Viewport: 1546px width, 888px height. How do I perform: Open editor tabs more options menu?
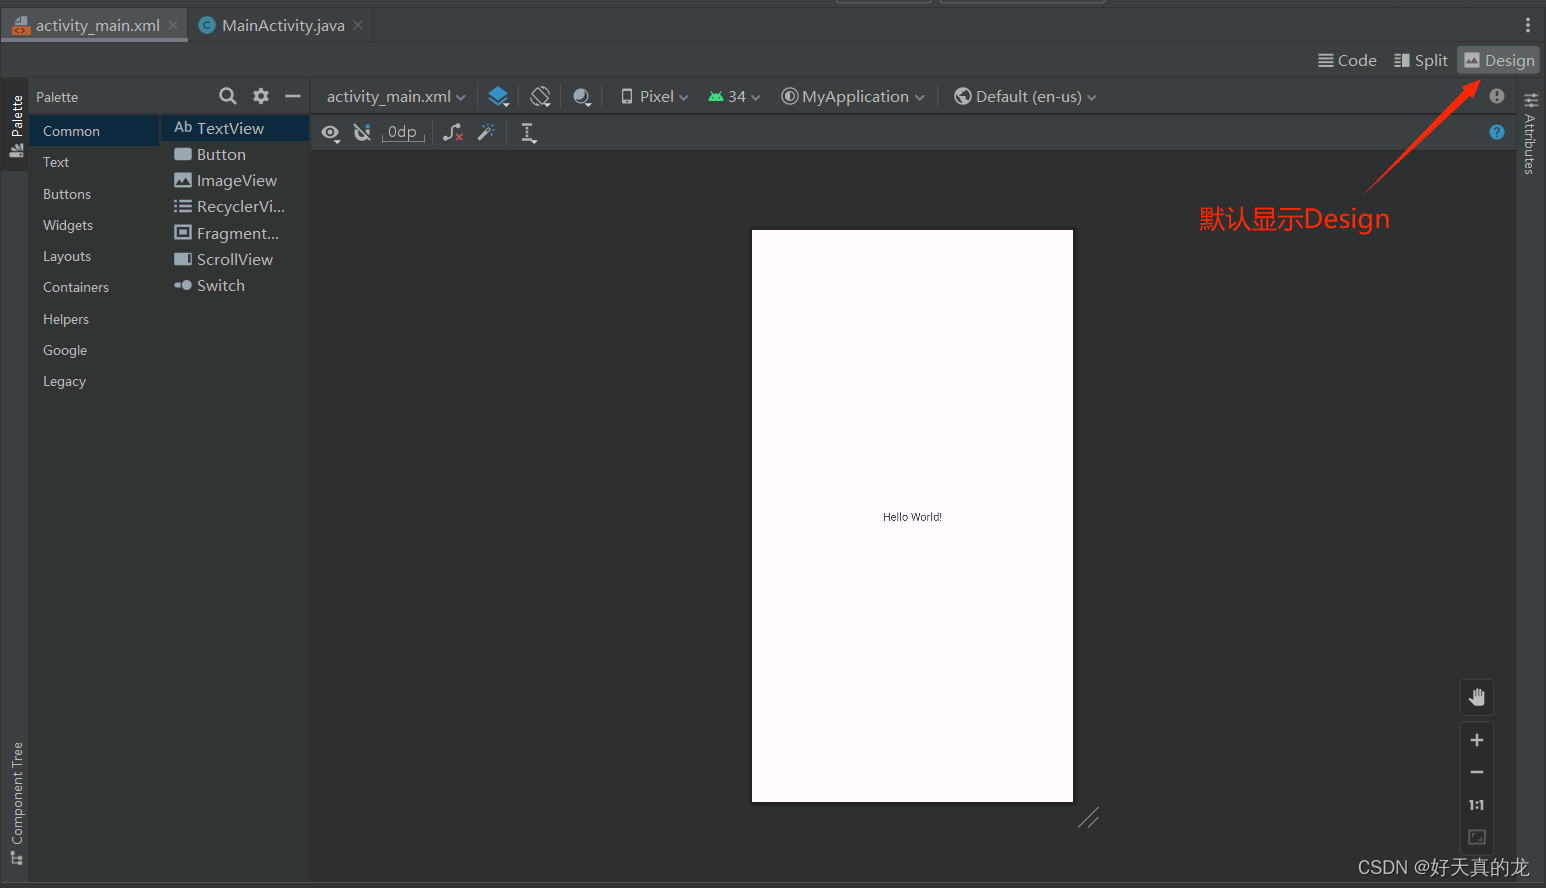[x=1527, y=25]
